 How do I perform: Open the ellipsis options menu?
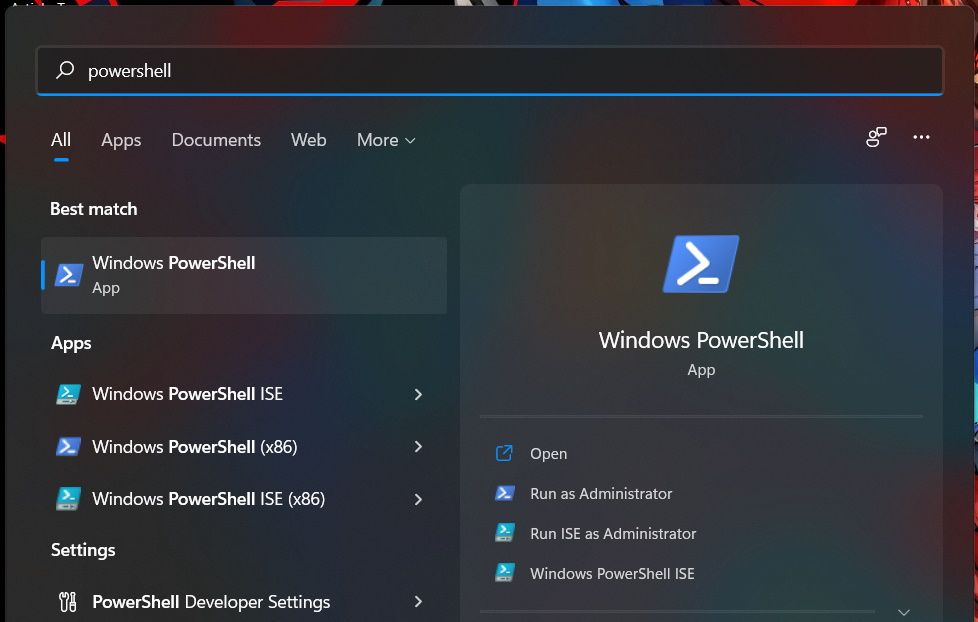[x=921, y=137]
